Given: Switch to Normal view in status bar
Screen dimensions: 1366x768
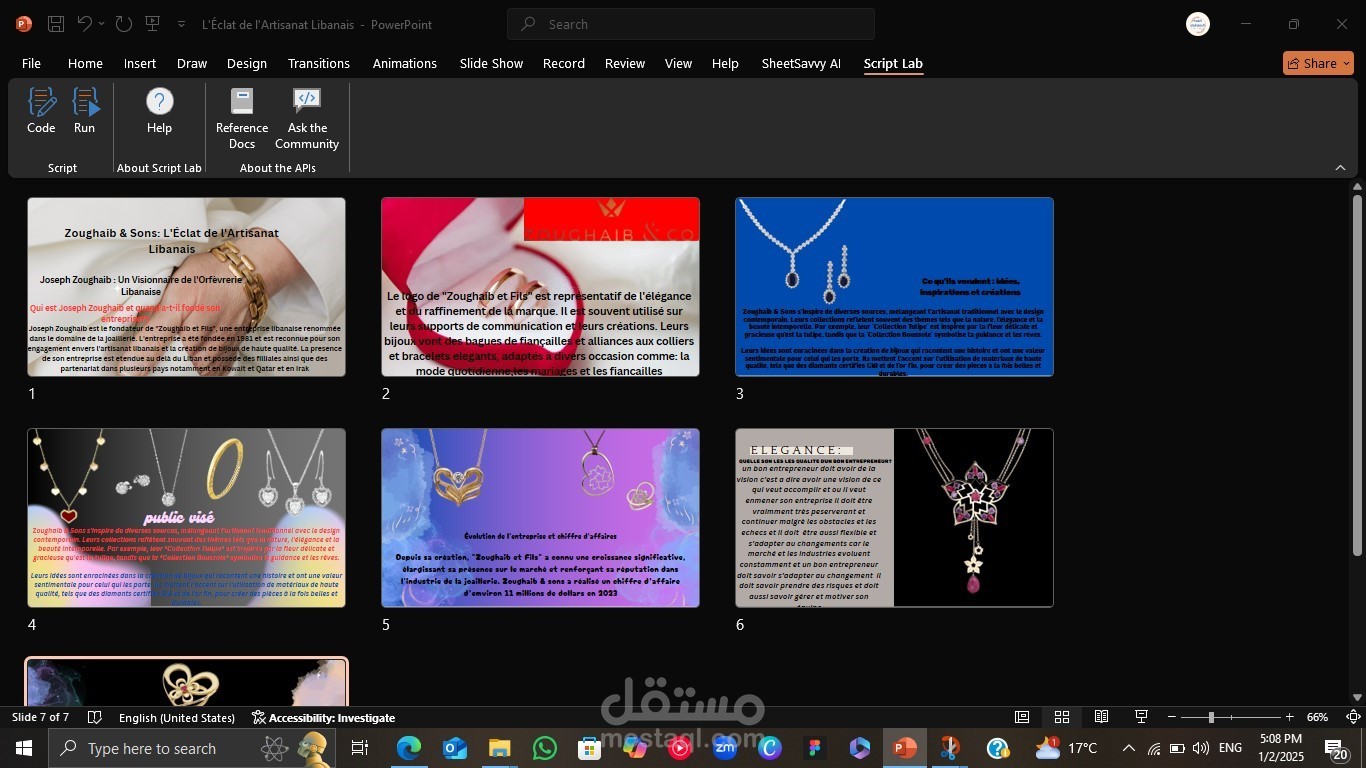Looking at the screenshot, I should click(x=1022, y=718).
